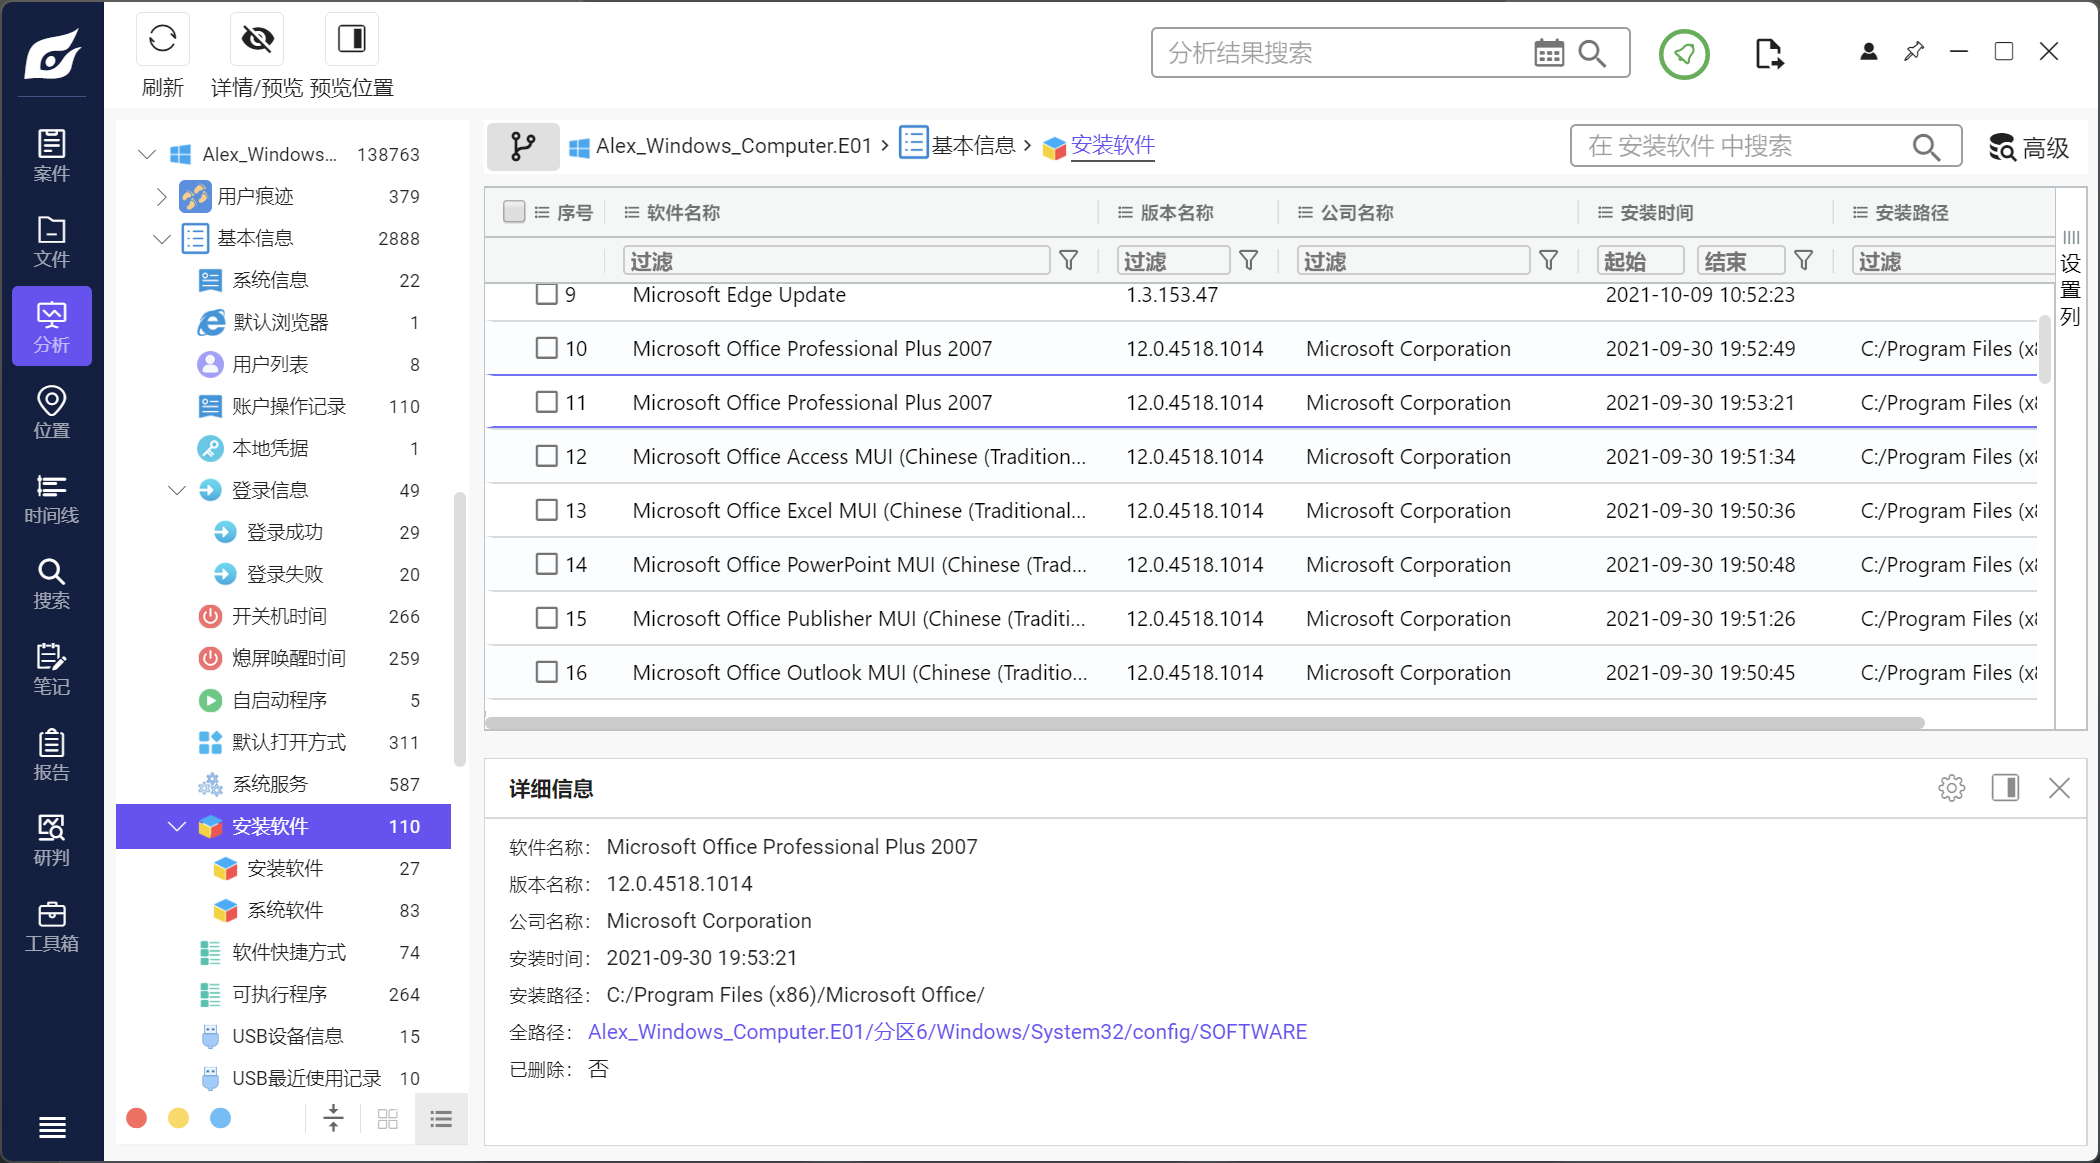Click the 安装软件 breadcrumb link

click(x=1112, y=146)
